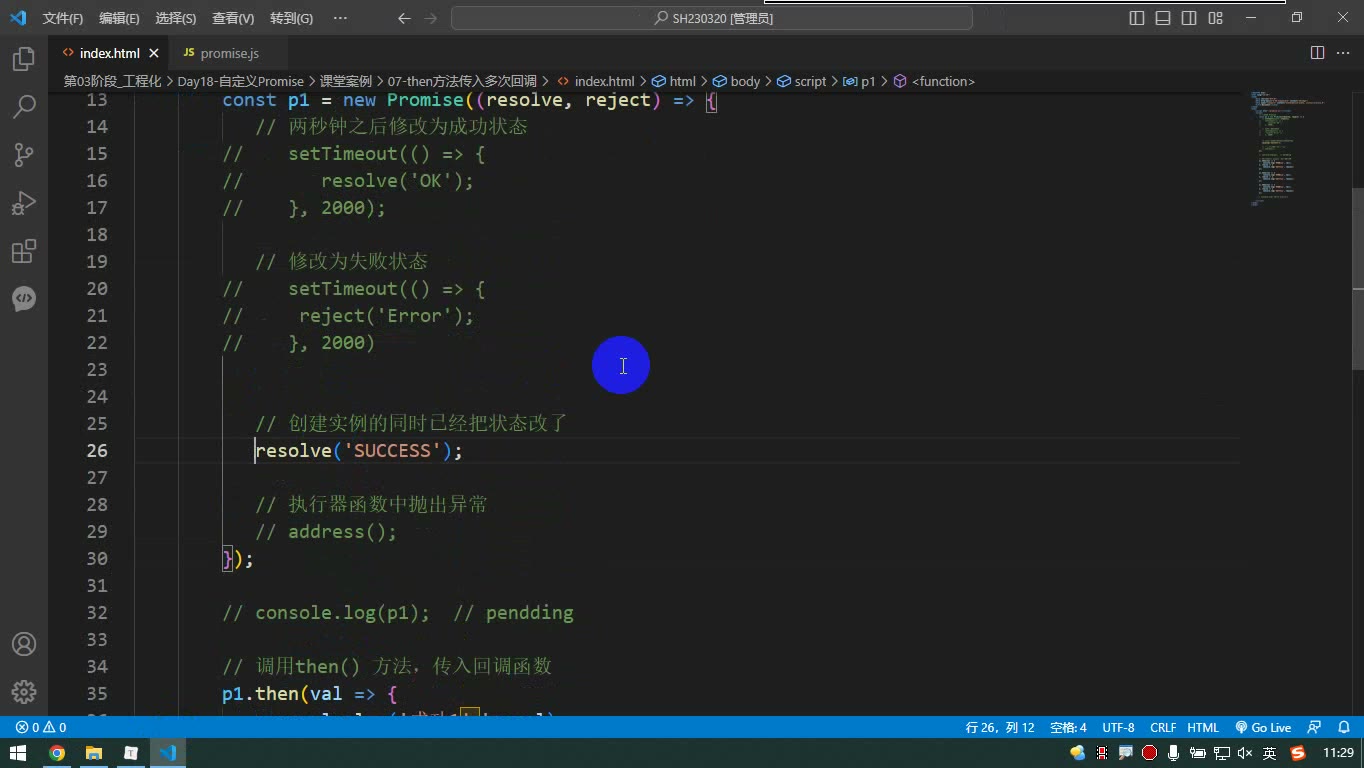
Task: Split the editor to the right
Action: click(x=1317, y=53)
